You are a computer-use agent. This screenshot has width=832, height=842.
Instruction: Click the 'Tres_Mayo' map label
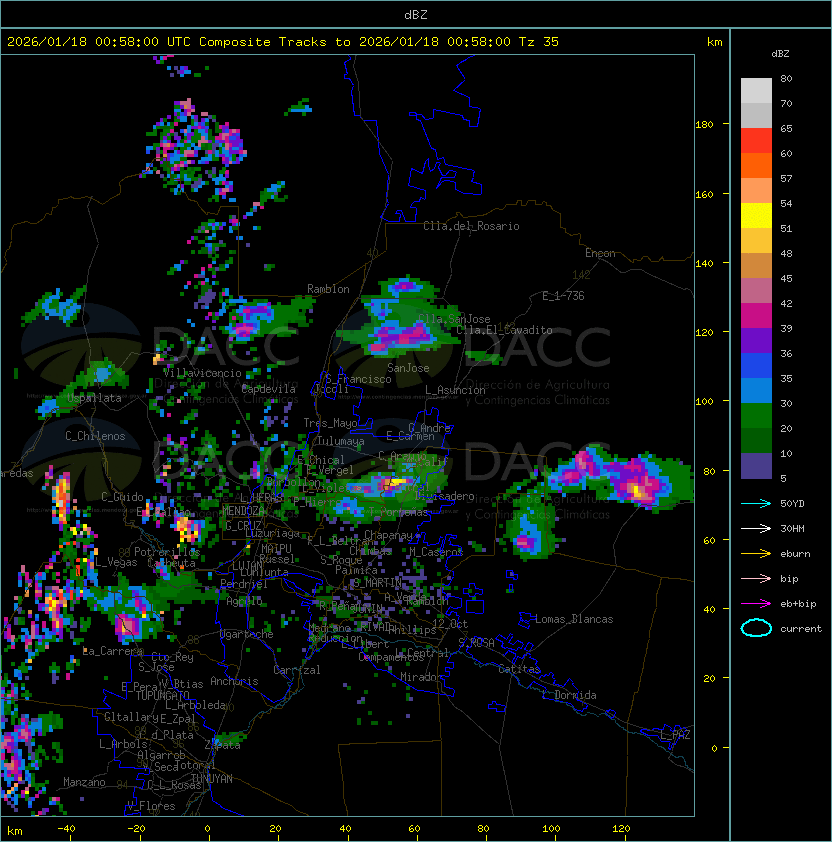(330, 423)
